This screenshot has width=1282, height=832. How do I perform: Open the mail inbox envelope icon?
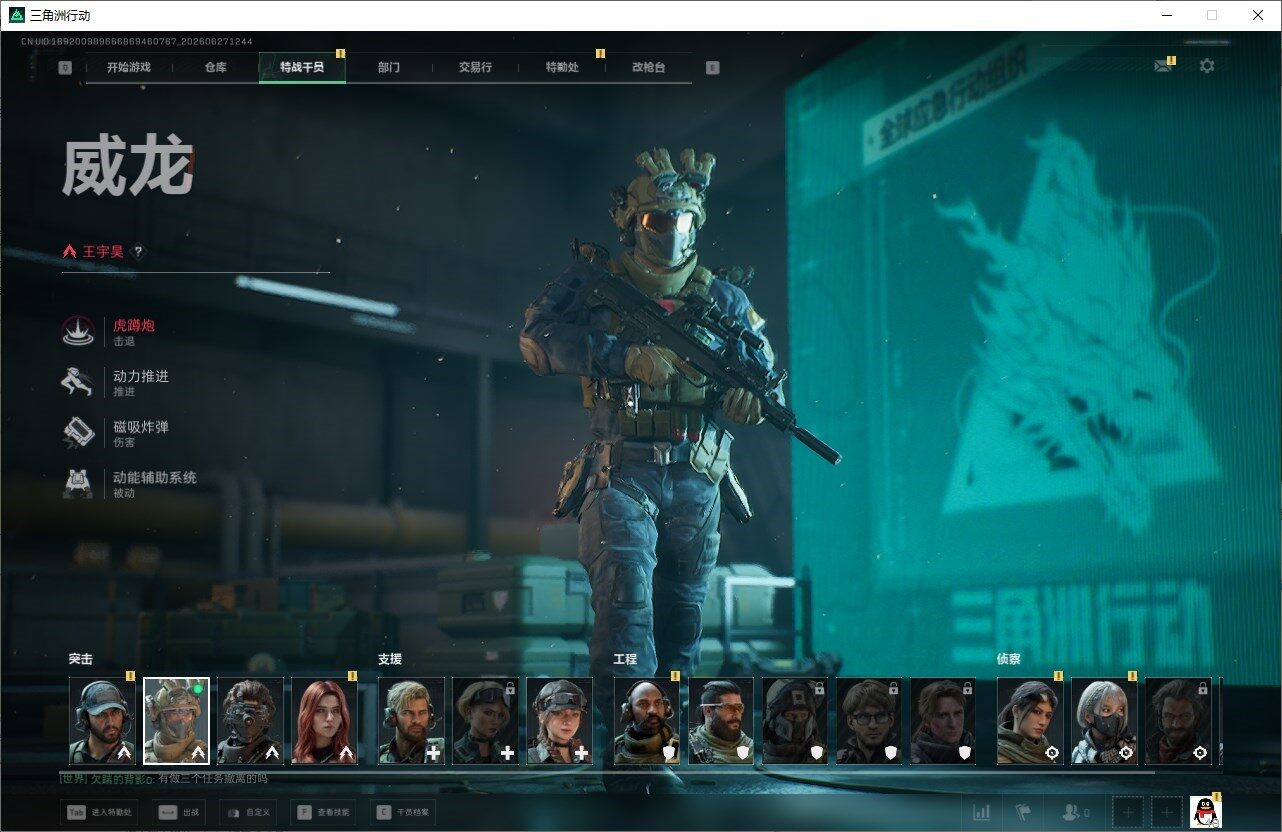coord(1162,66)
